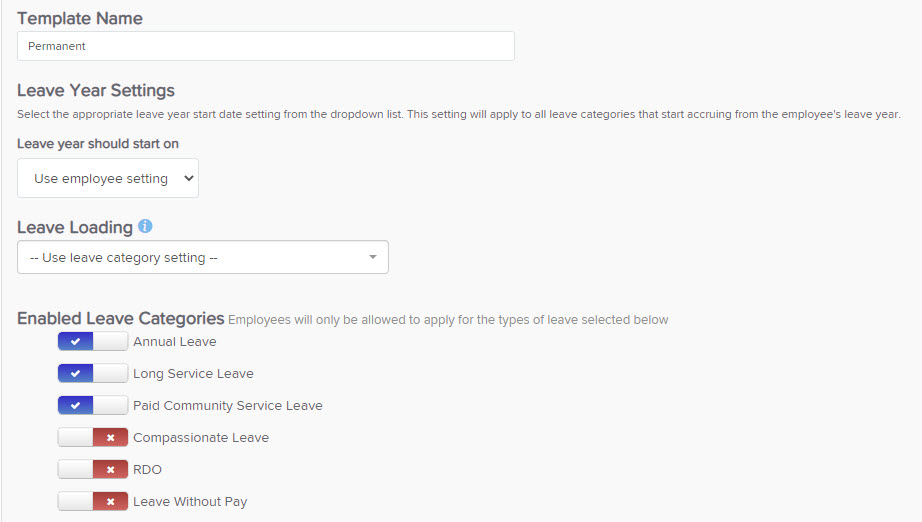922x522 pixels.
Task: Click the blue checkmark beside Long Service Leave
Action: (75, 373)
